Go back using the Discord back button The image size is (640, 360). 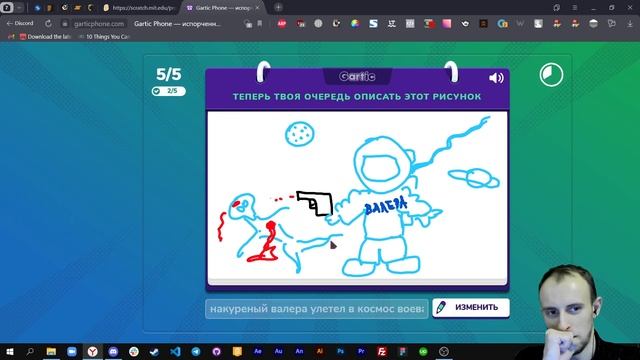tap(20, 24)
